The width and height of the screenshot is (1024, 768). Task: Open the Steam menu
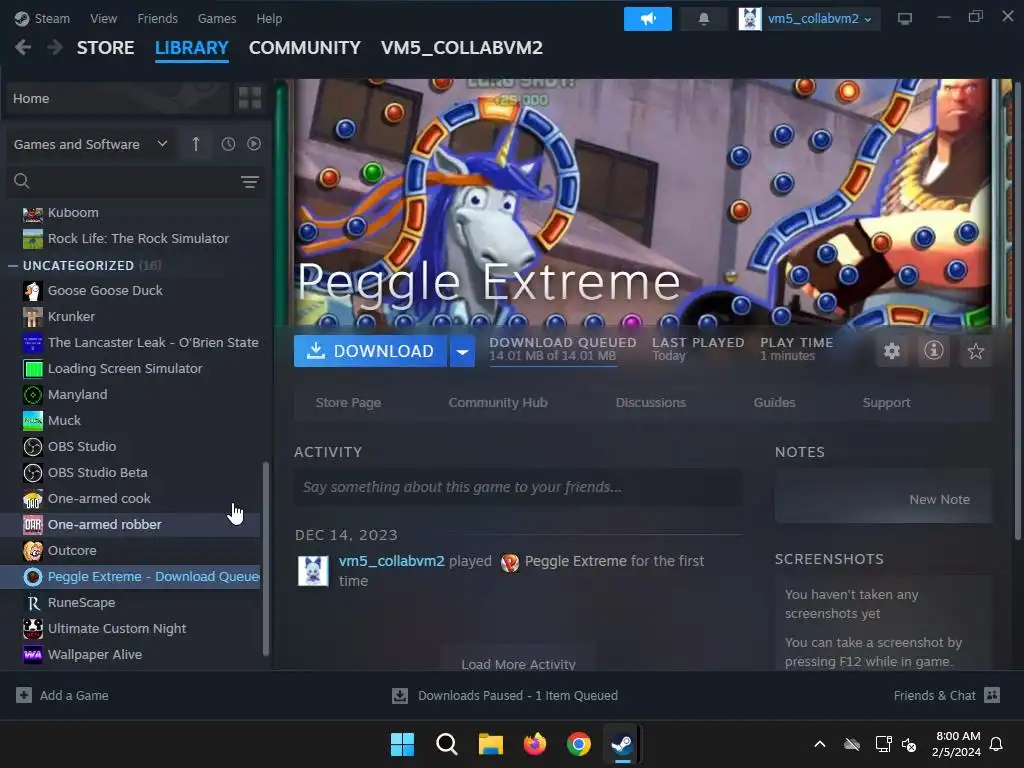pyautogui.click(x=42, y=18)
